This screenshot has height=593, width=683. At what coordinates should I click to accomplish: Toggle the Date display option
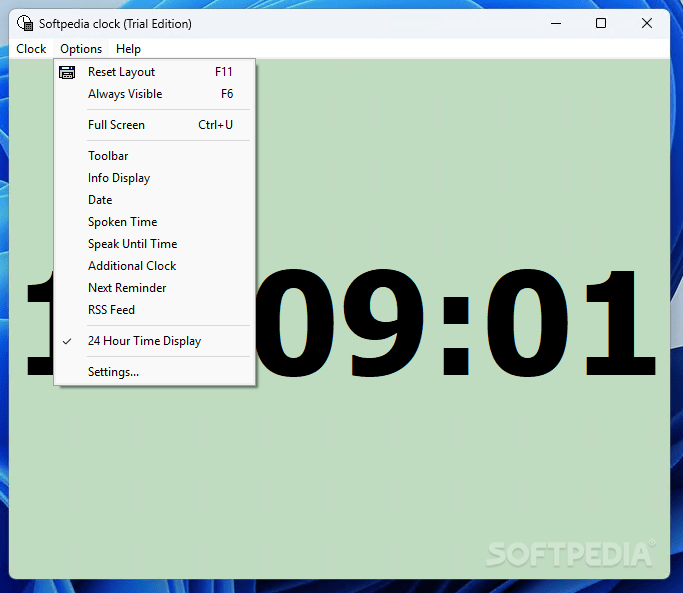tap(155, 200)
